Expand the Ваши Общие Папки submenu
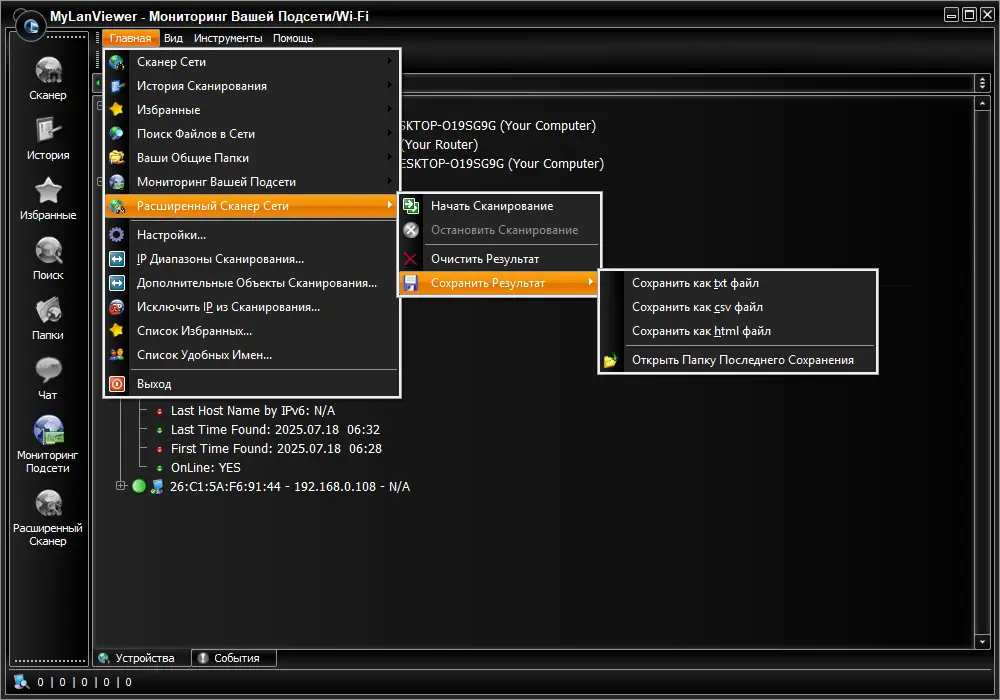The height and width of the screenshot is (700, 1000). coord(252,157)
